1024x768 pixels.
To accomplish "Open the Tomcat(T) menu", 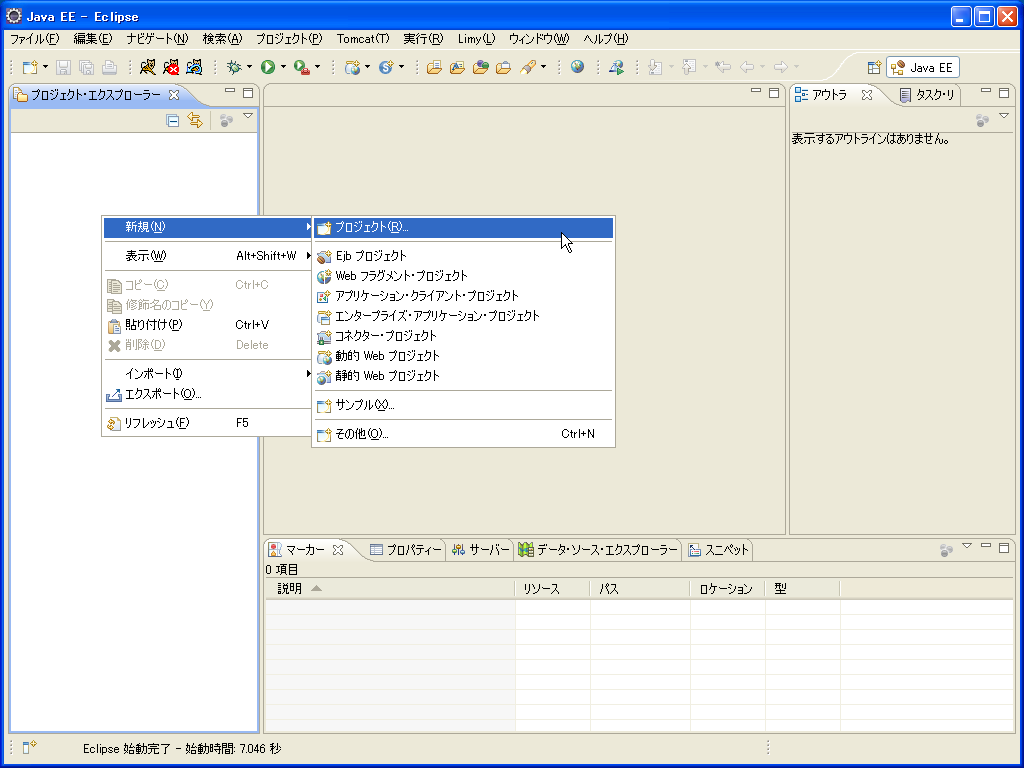I will pos(362,39).
